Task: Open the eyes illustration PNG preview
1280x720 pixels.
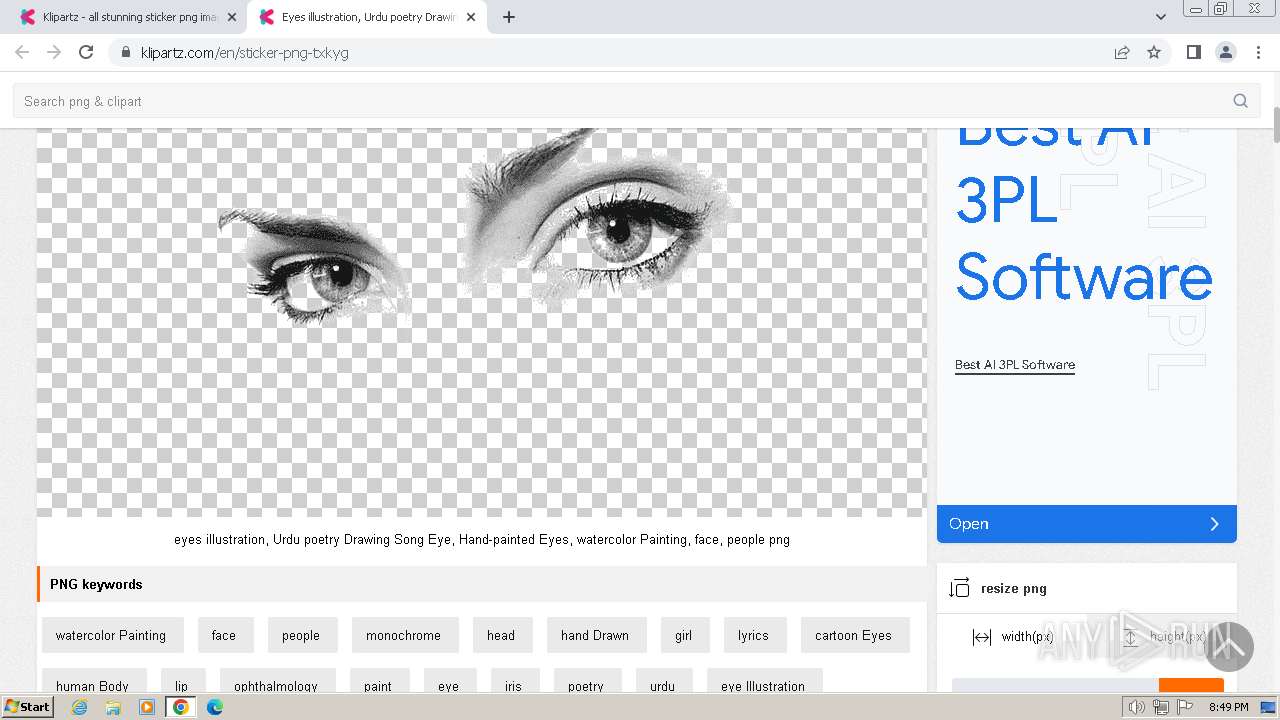Action: [482, 322]
